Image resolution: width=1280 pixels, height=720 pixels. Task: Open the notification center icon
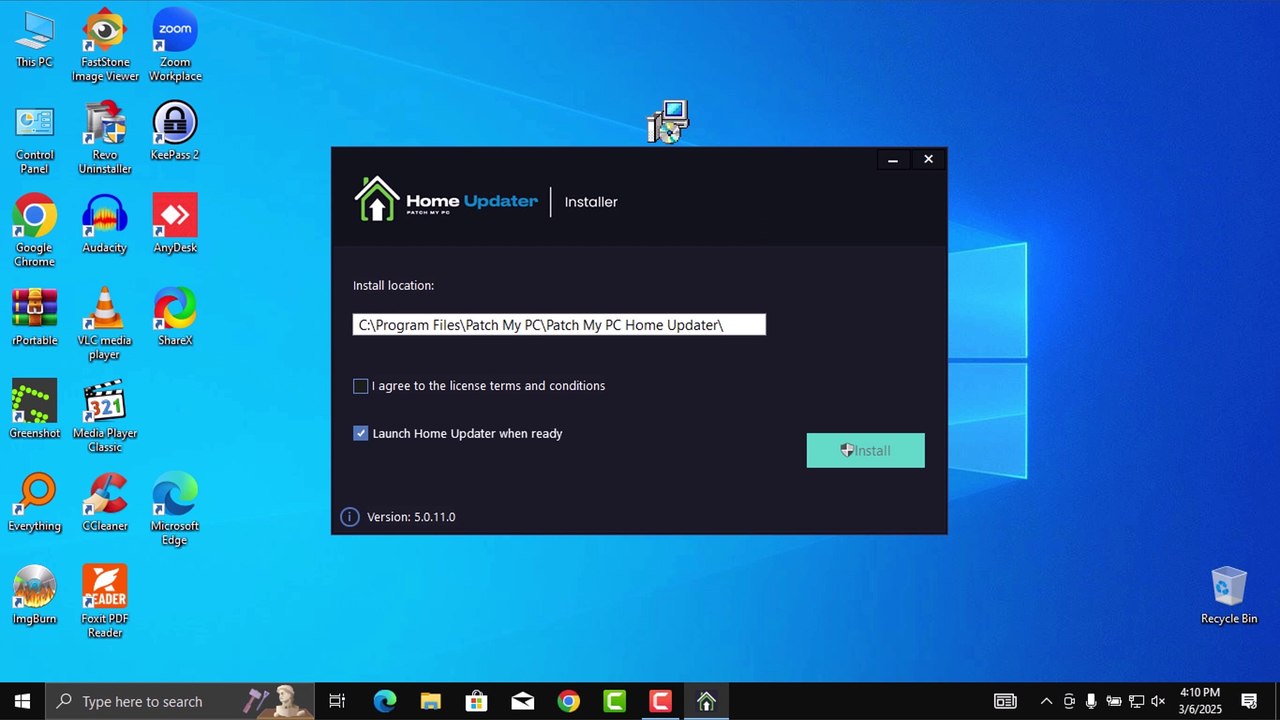(x=1249, y=701)
